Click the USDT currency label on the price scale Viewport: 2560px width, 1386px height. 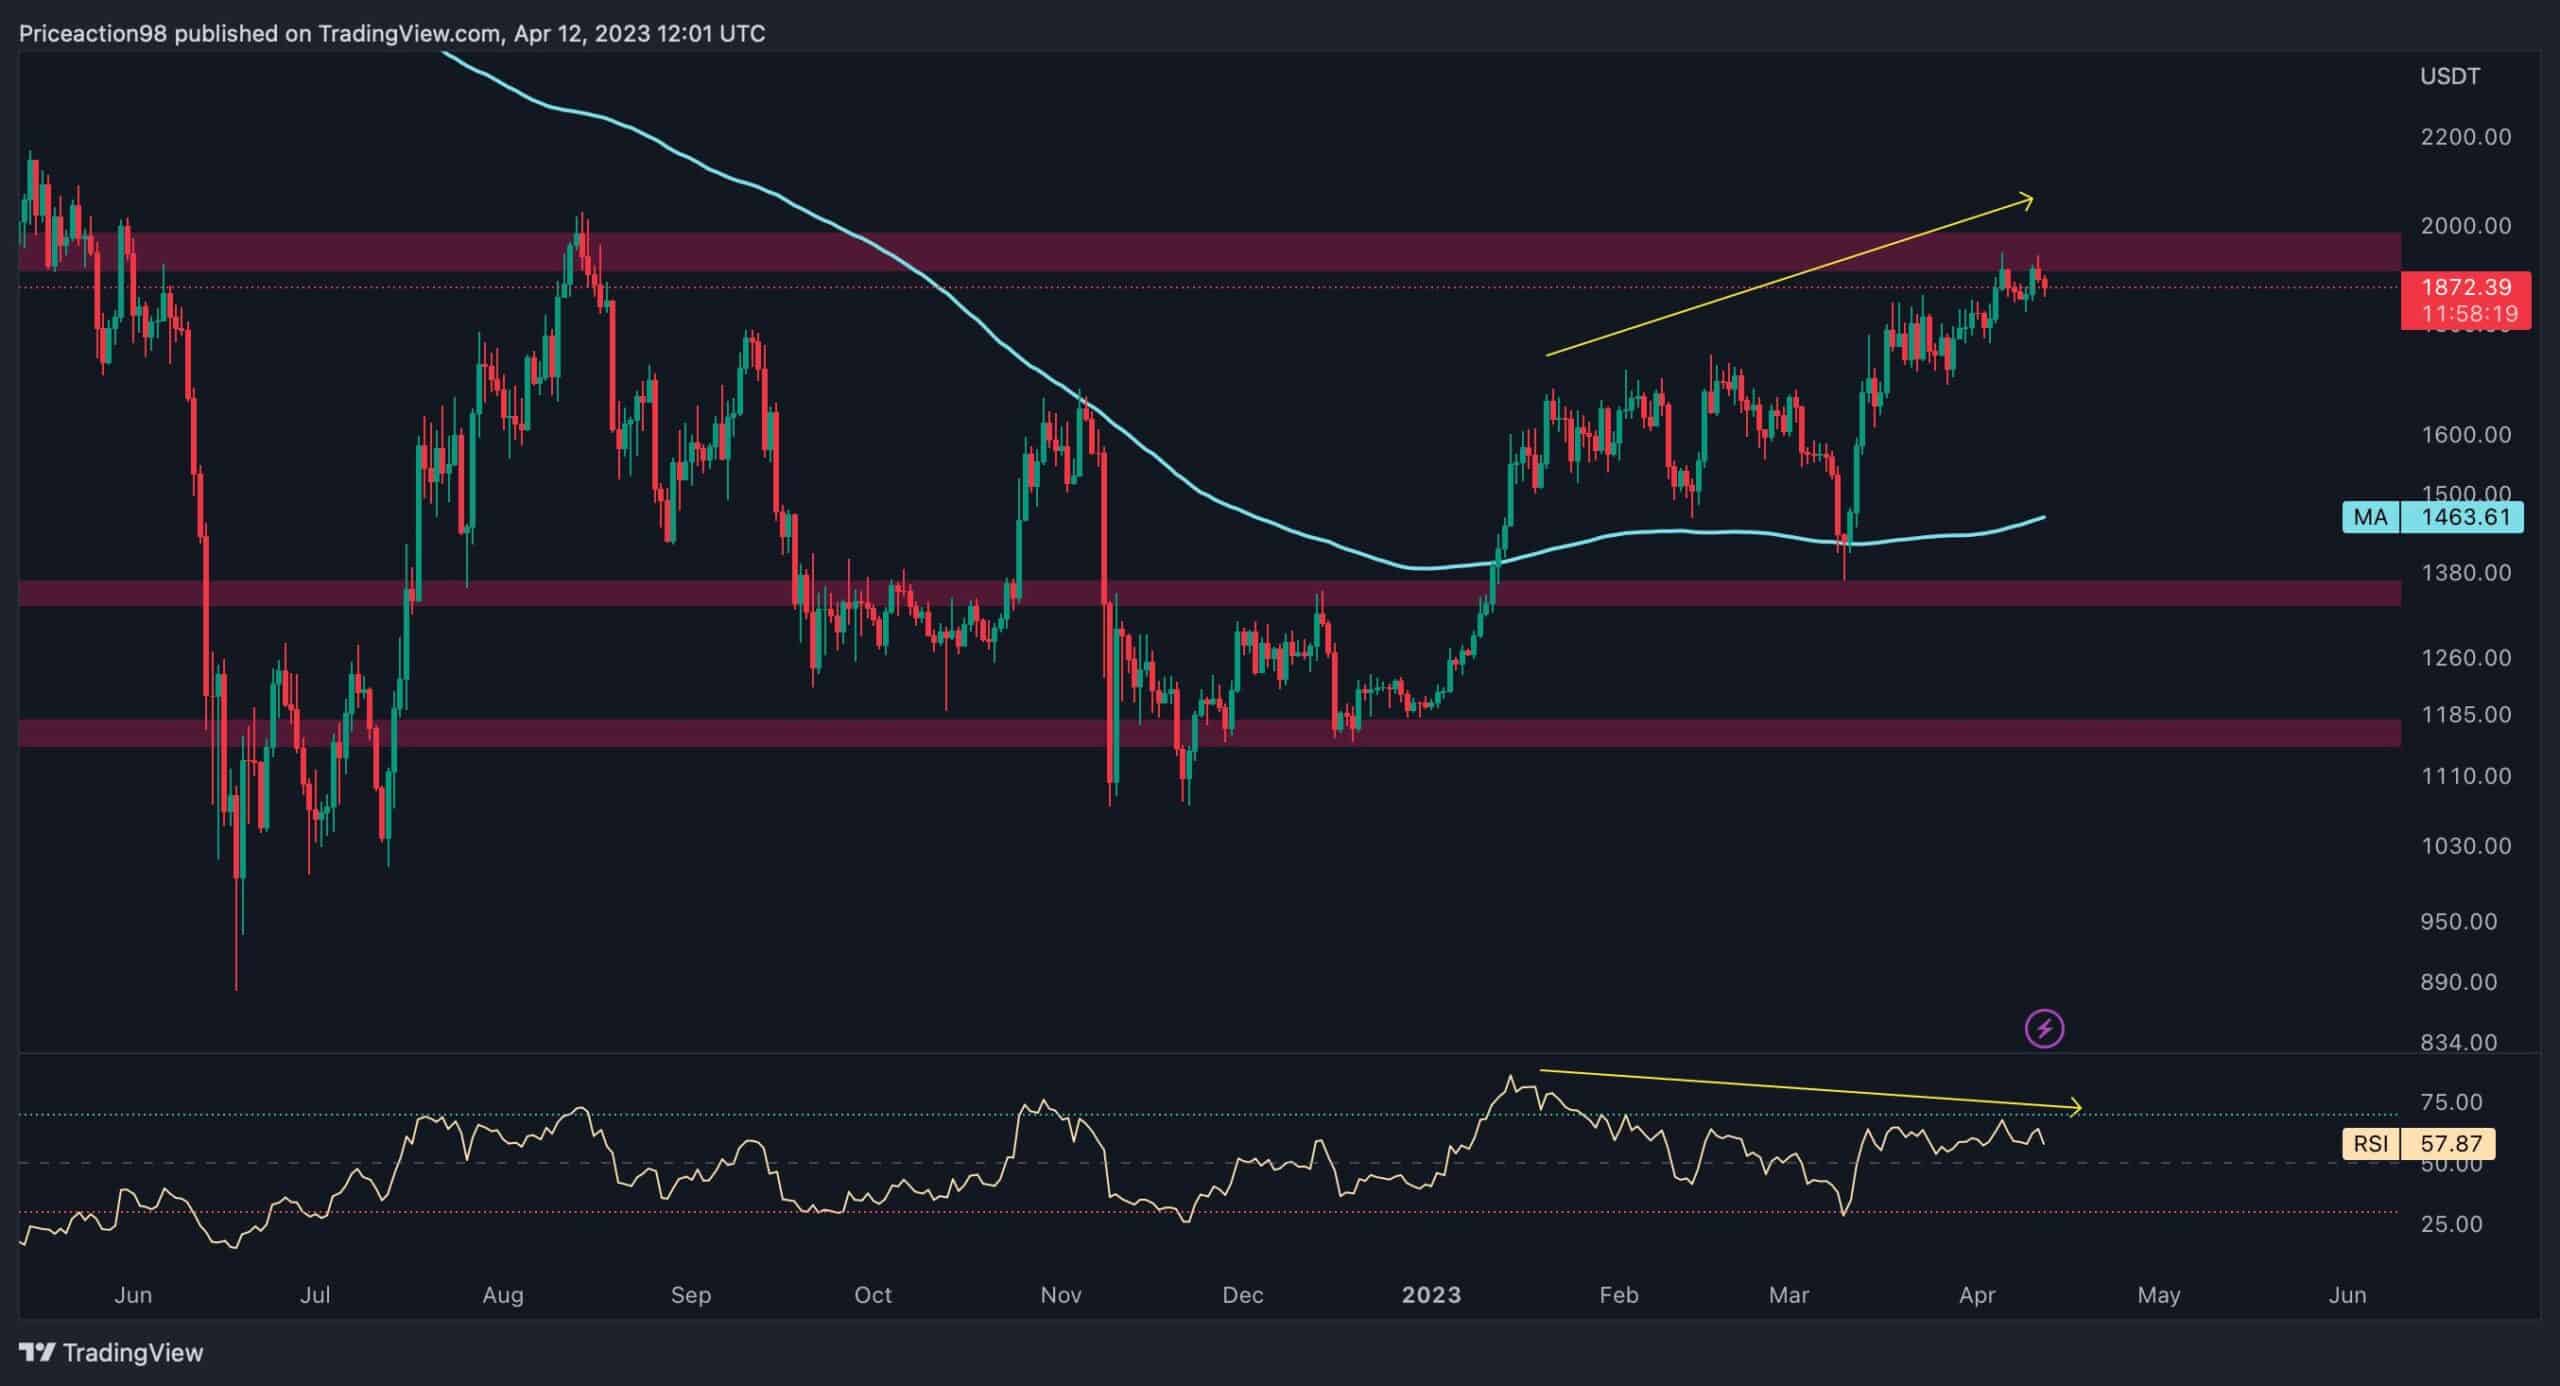click(x=2448, y=75)
